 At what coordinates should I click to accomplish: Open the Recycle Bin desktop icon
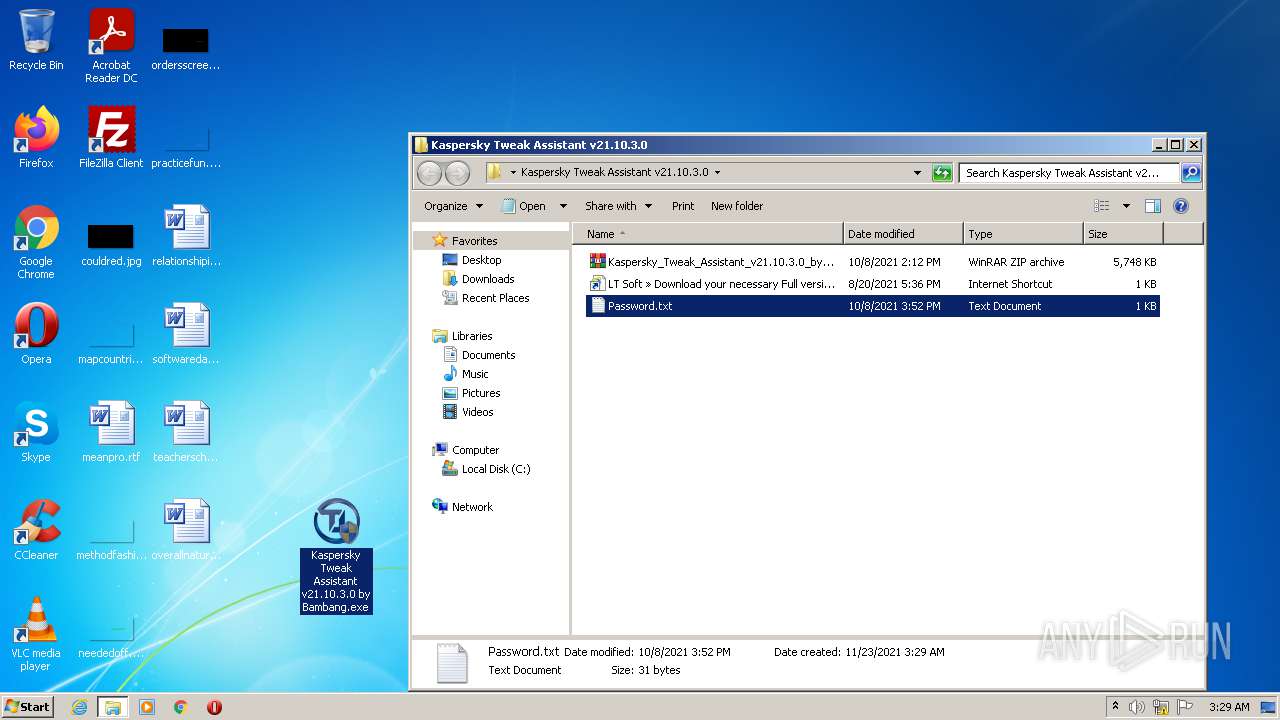pos(36,40)
